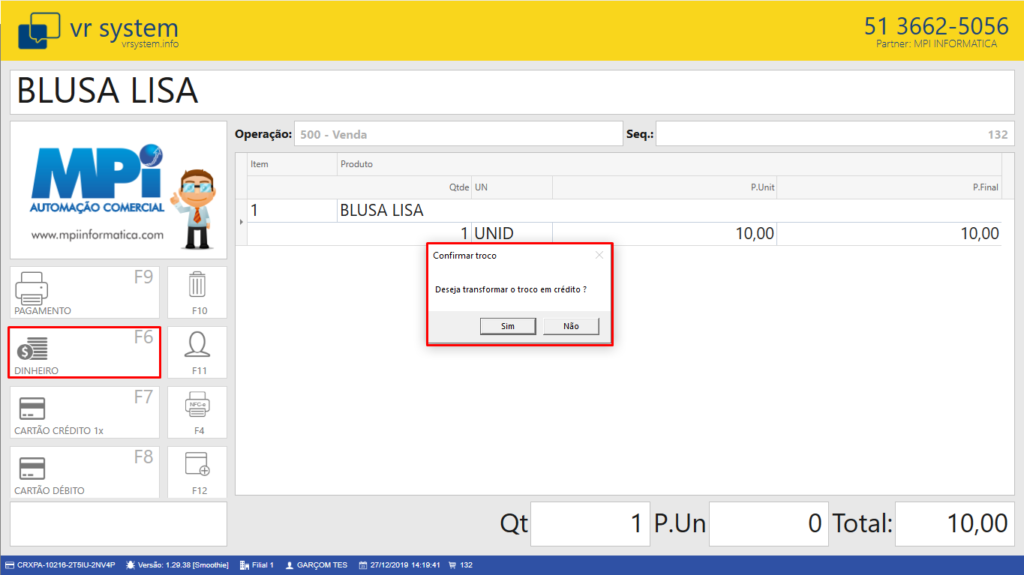
Task: Click the Total value field
Action: 954,524
